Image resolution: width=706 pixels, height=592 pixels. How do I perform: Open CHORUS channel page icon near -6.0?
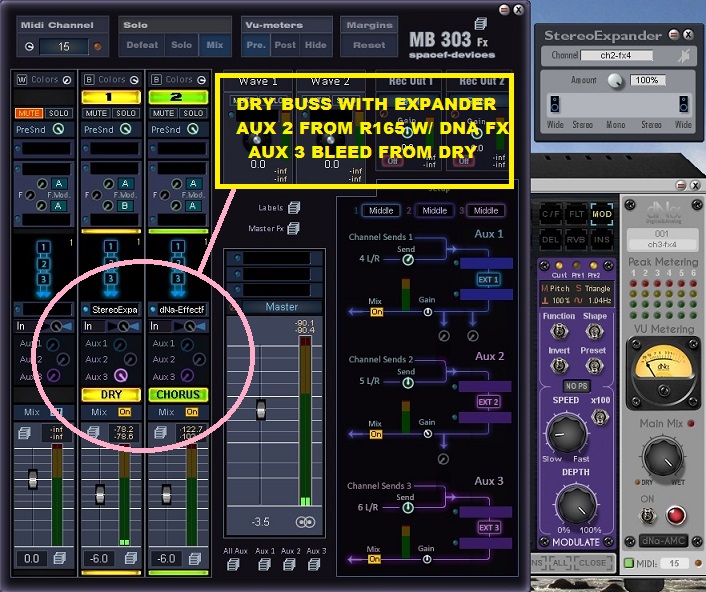point(195,559)
